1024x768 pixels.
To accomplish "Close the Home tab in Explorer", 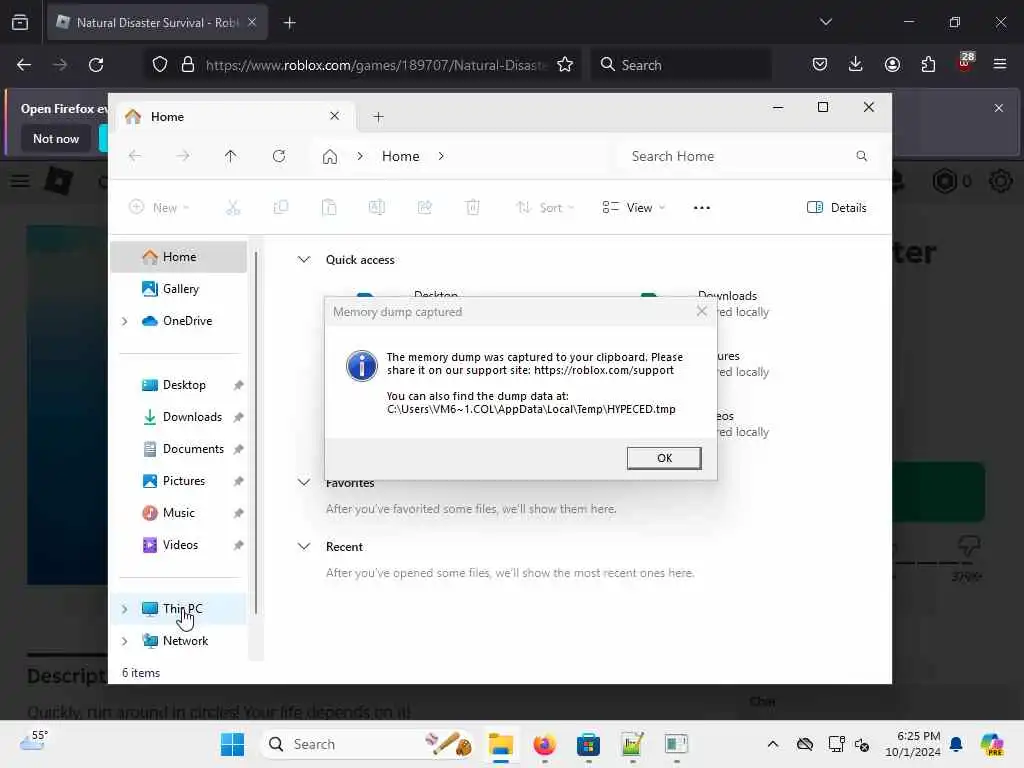I will (x=334, y=116).
